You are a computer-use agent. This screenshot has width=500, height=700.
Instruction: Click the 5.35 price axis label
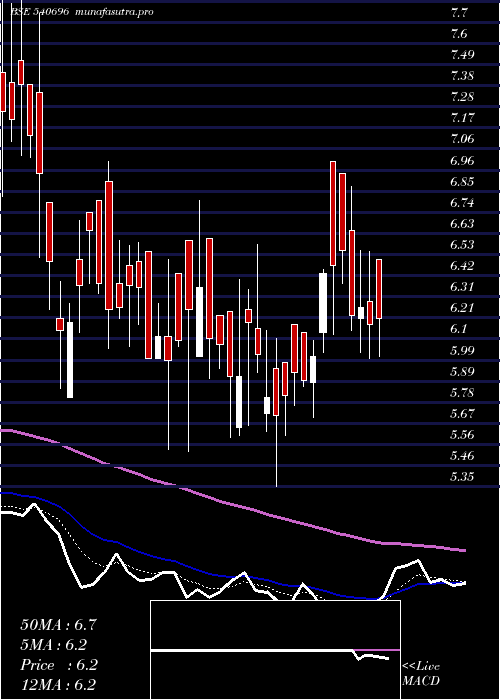[462, 477]
